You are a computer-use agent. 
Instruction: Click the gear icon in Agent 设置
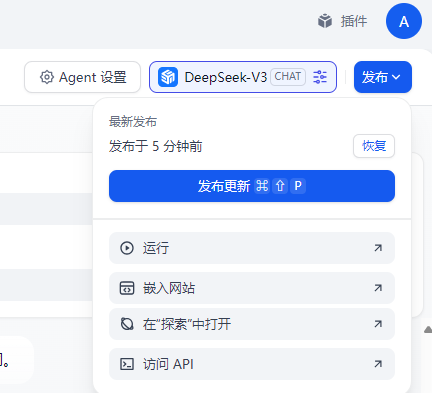tap(47, 77)
